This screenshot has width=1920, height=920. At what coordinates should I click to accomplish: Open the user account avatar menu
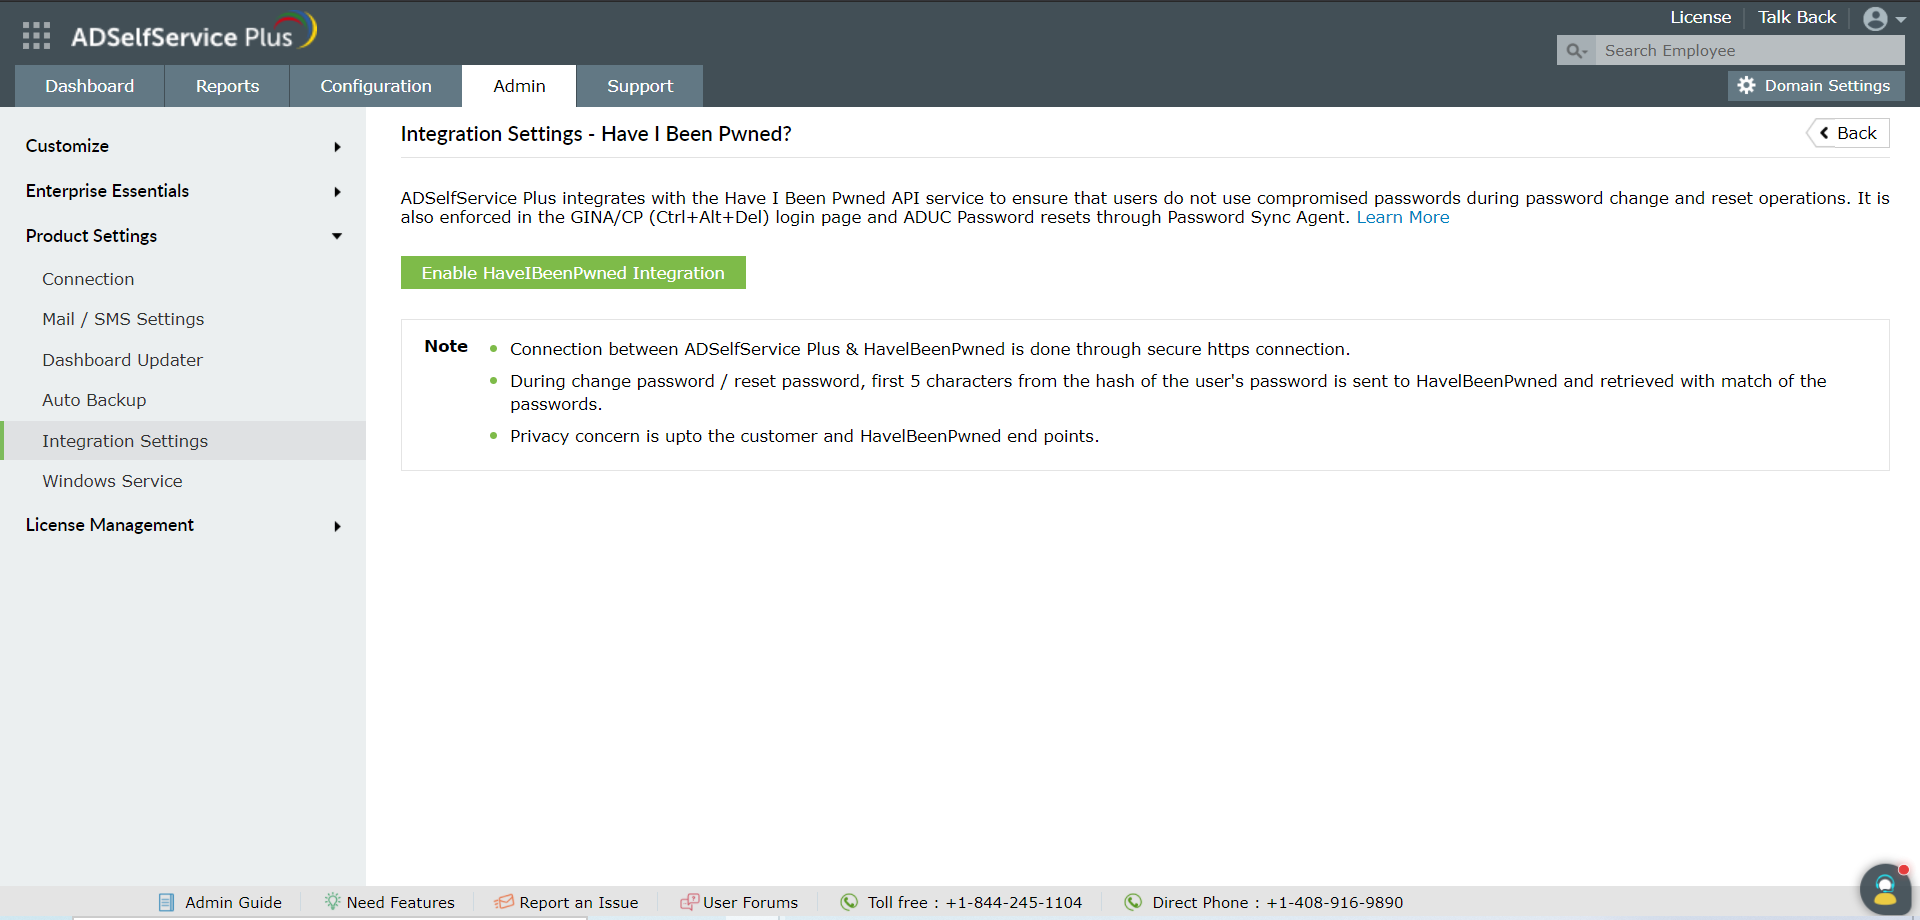(1875, 18)
